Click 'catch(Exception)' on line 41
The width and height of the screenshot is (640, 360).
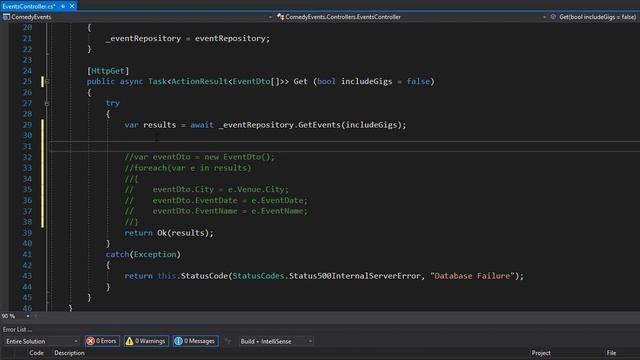(x=143, y=255)
